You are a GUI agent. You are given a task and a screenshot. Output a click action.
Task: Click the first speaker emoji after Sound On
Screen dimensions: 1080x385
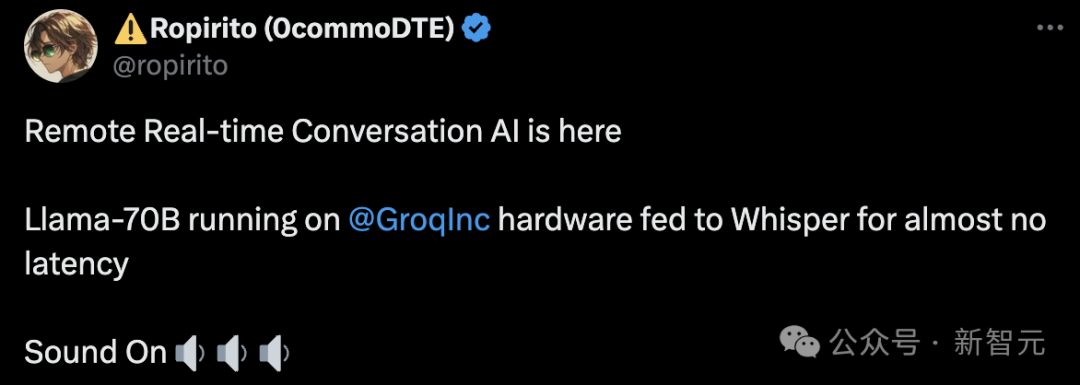pyautogui.click(x=190, y=353)
